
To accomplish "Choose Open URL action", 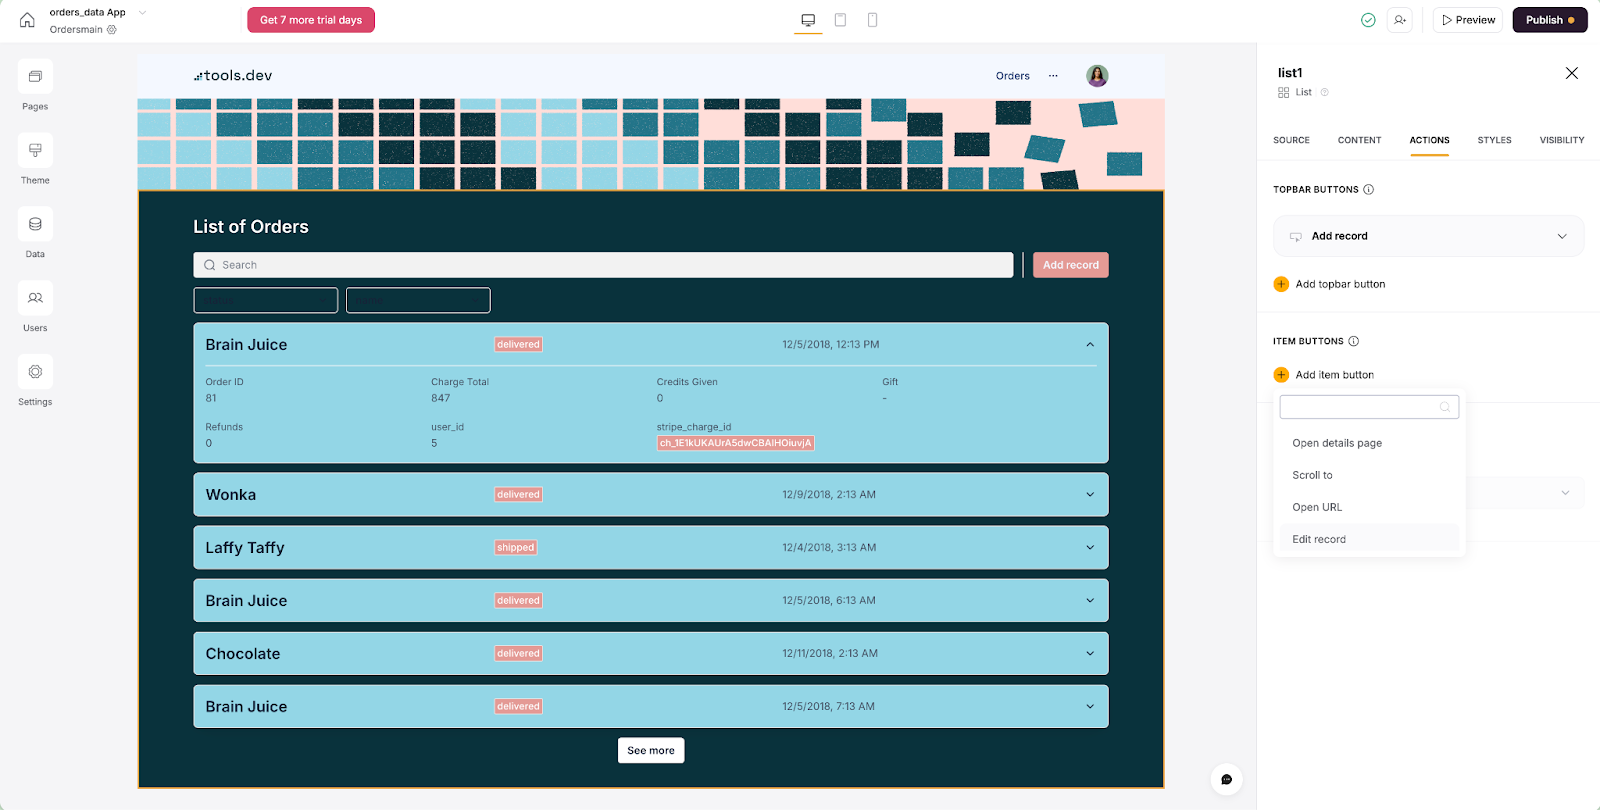I will click(x=1369, y=507).
